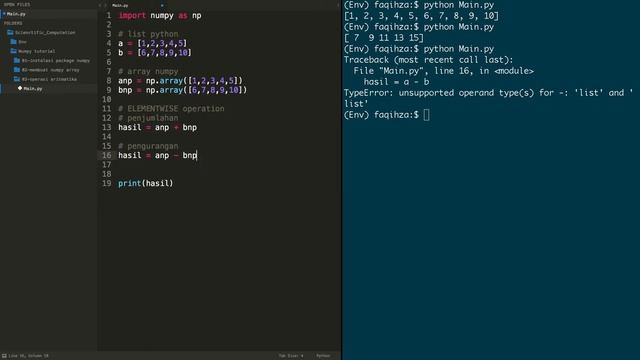640x360 pixels.
Task: Click the '# pengurangan' comment
Action: (148, 146)
